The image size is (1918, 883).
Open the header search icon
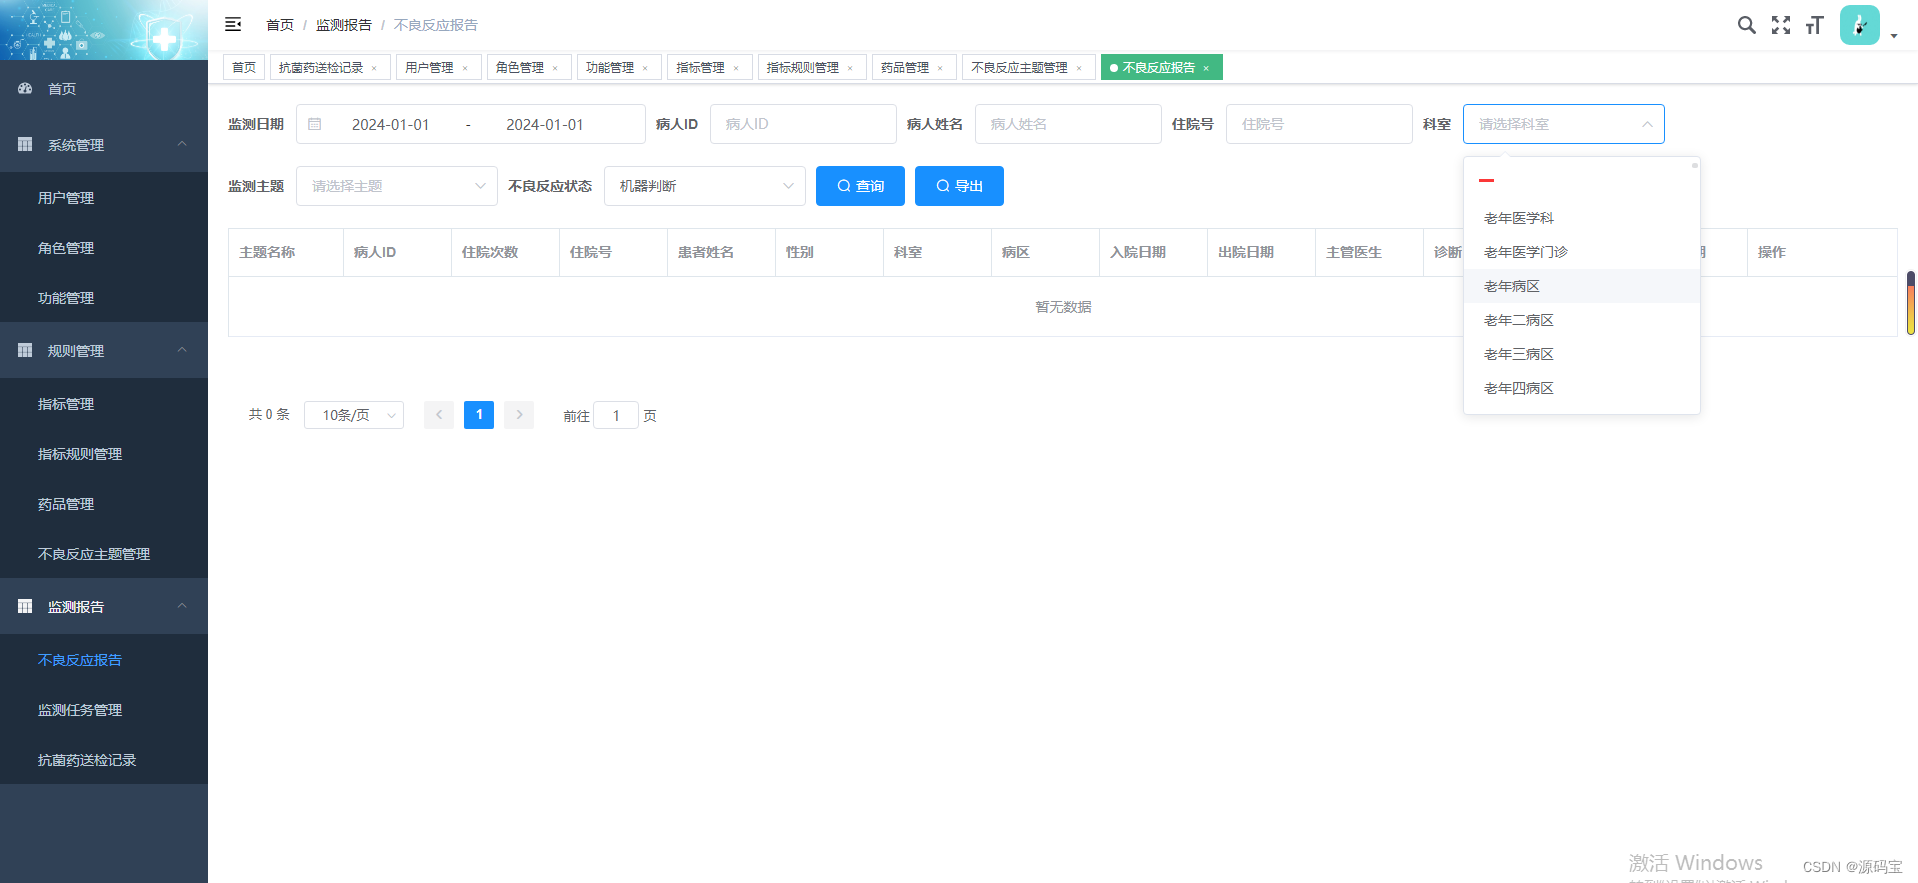(x=1746, y=25)
